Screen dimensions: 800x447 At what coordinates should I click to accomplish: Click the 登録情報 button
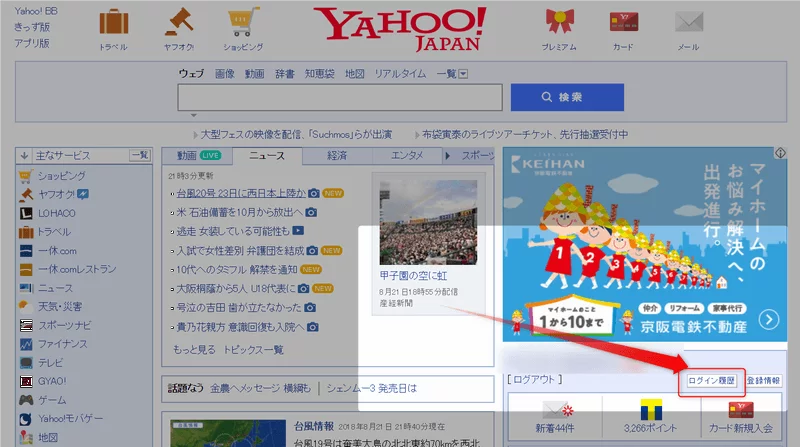pyautogui.click(x=763, y=381)
